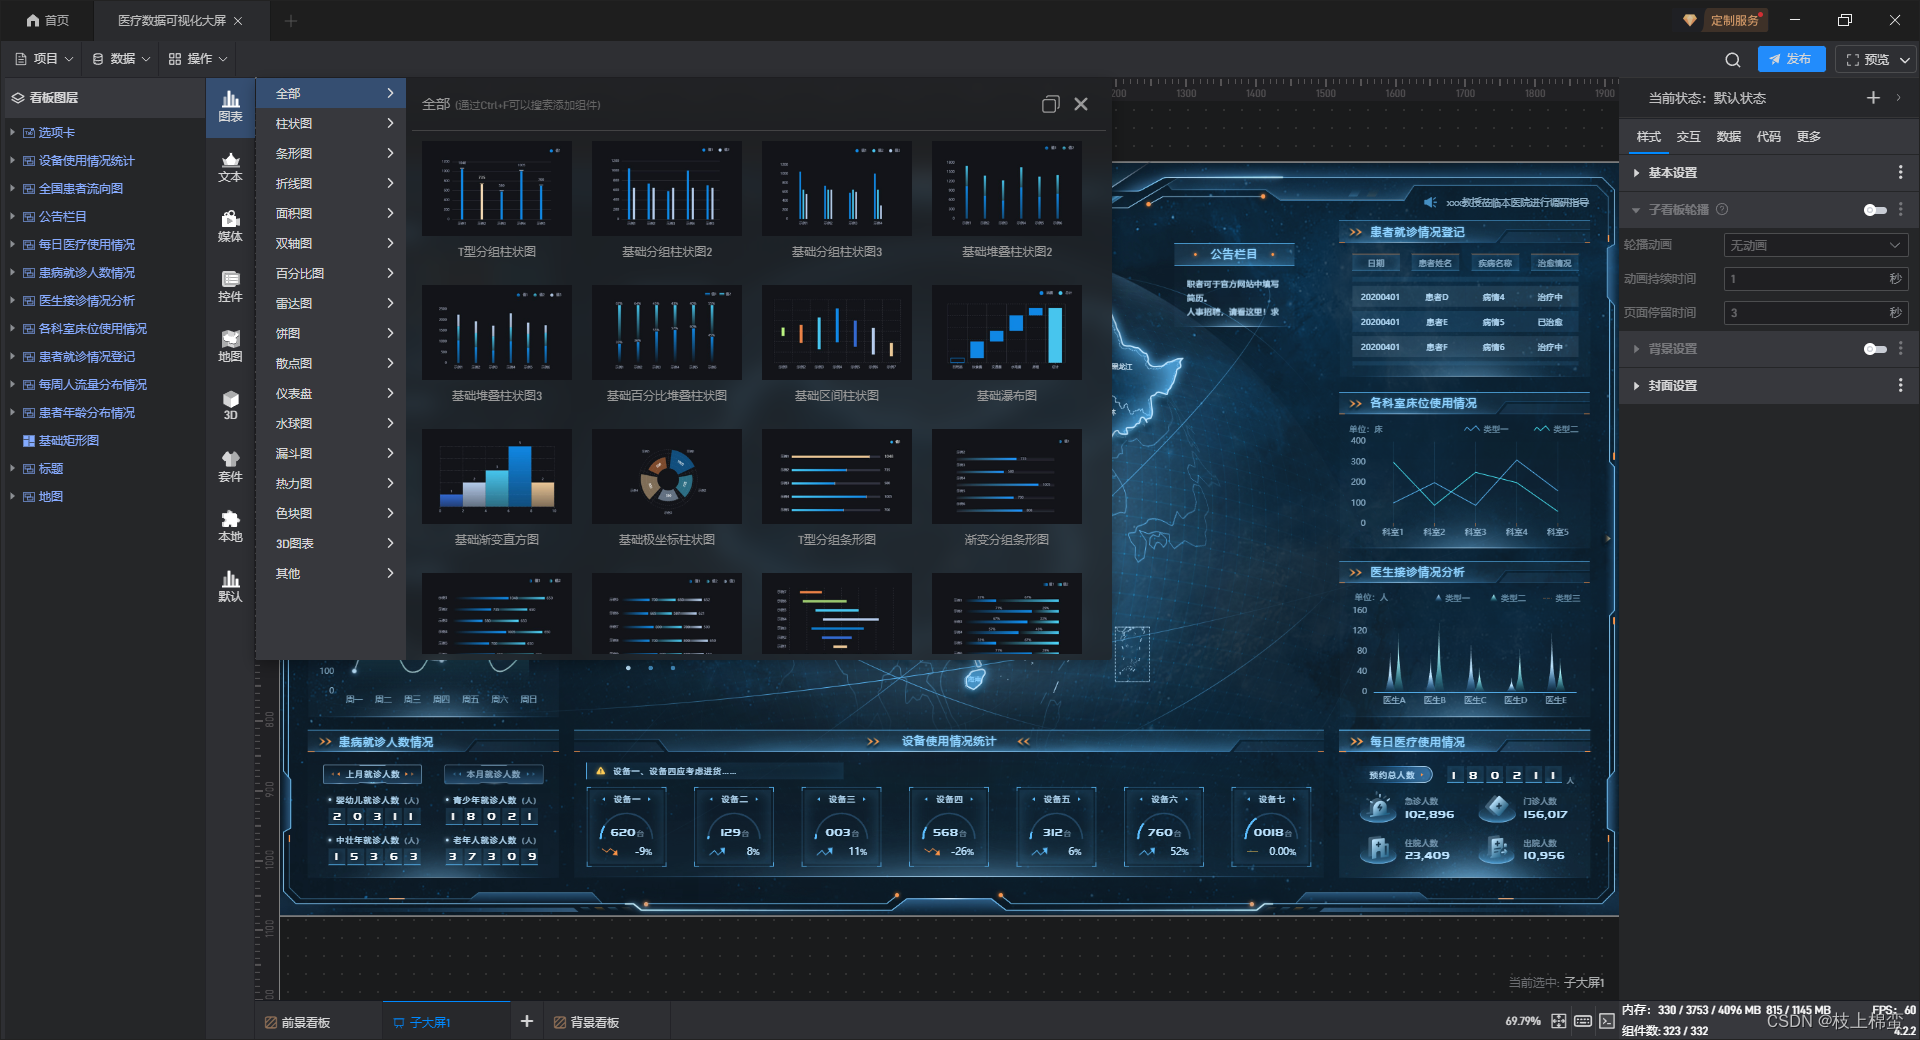Open more options for 子看板轮播
1920x1040 pixels.
pos(1901,210)
